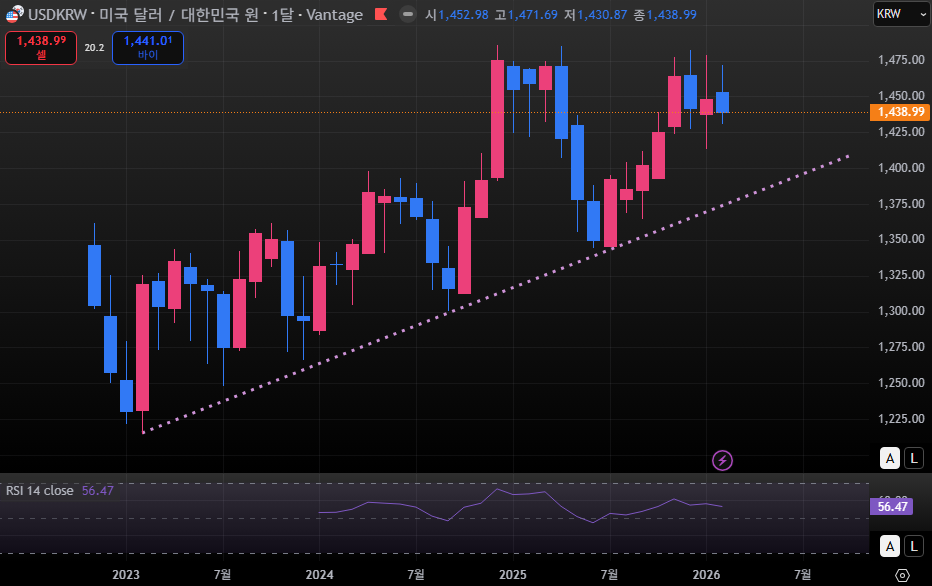This screenshot has width=932, height=586.
Task: Toggle auto scale on main price chart
Action: coord(888,458)
